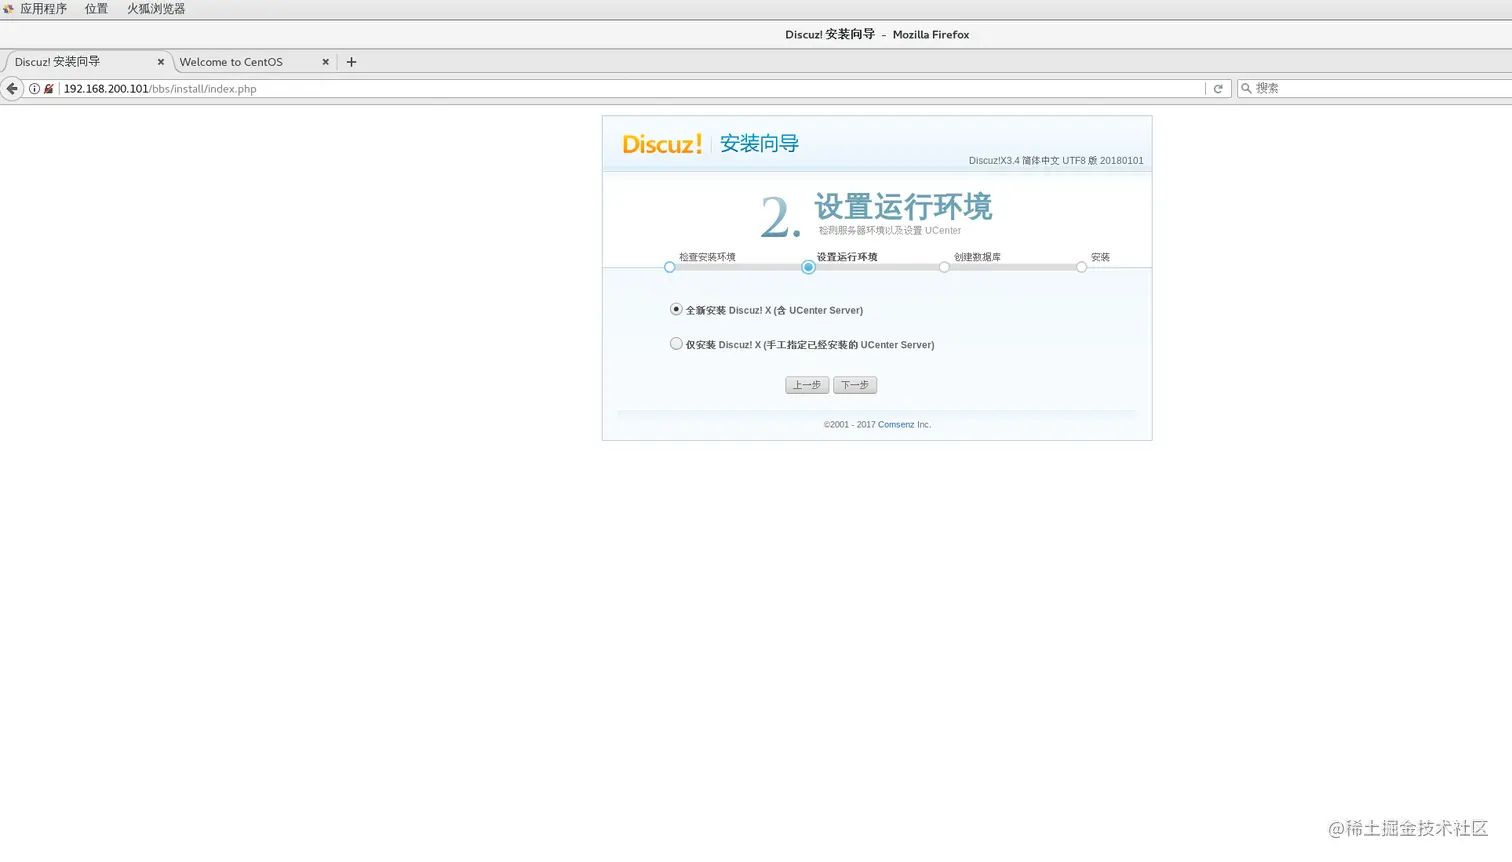Viewport: 1512px width, 862px height.
Task: Reload the page with the refresh icon
Action: (1218, 89)
